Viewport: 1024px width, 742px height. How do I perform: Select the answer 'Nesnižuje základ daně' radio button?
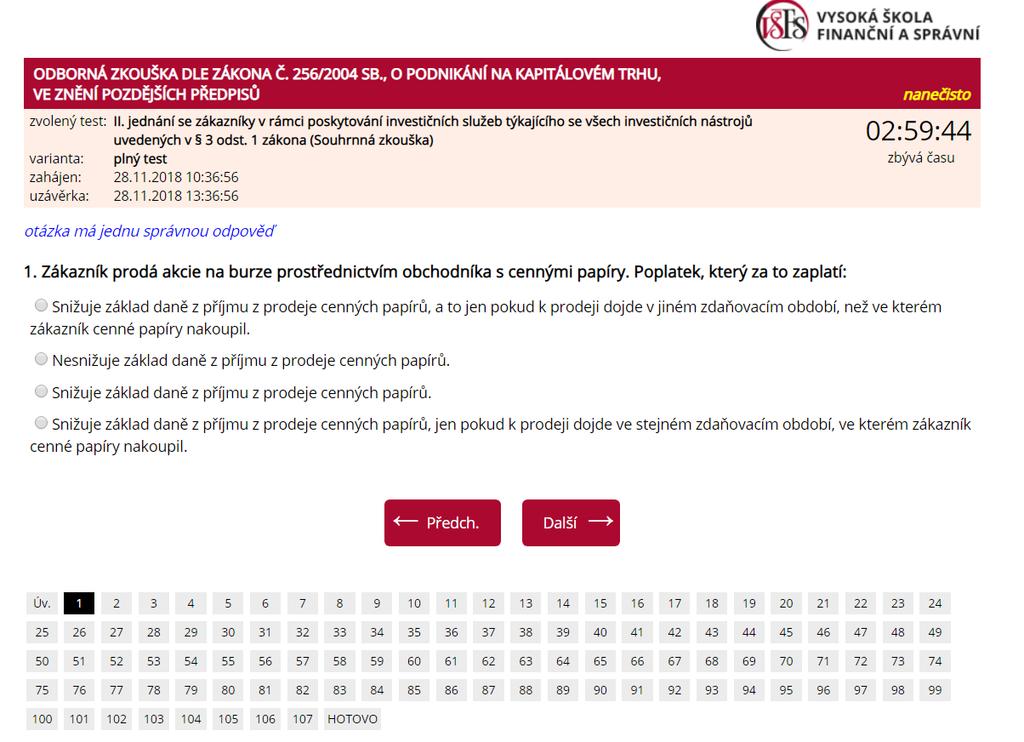[x=41, y=359]
